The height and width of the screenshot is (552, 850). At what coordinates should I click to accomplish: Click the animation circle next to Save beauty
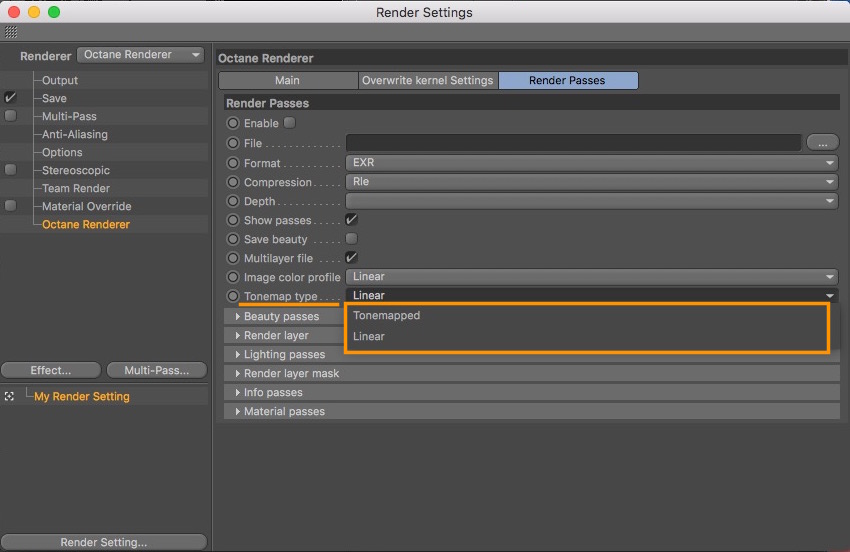point(233,239)
